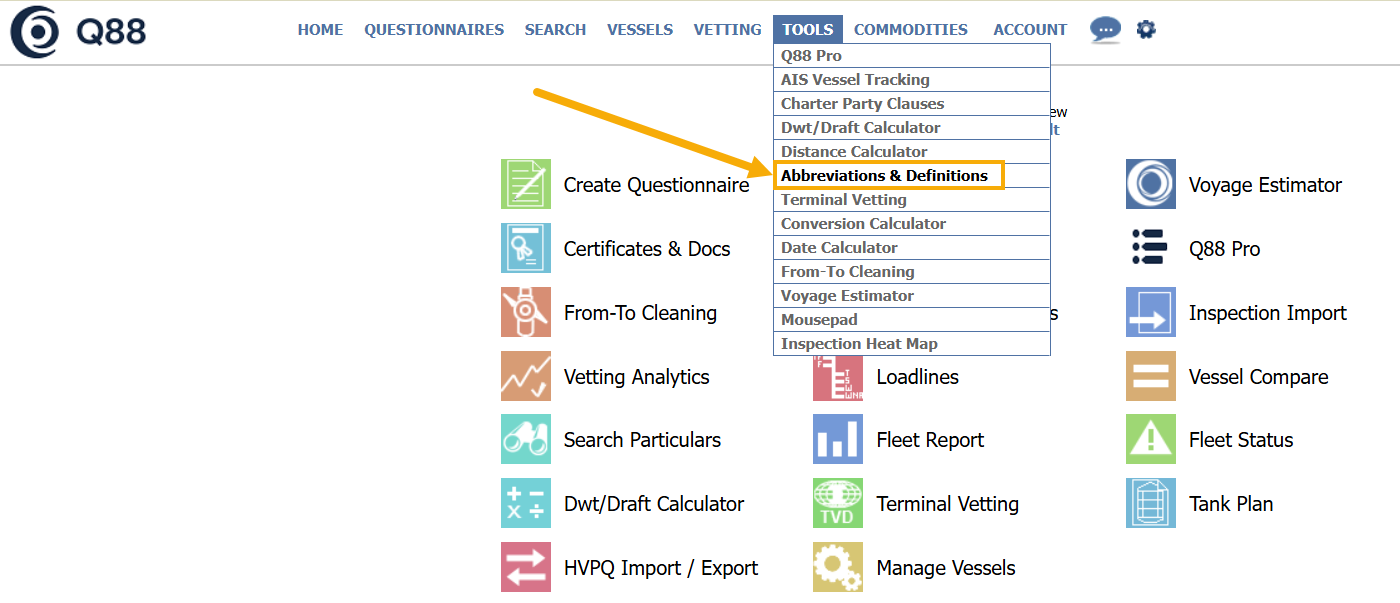Click the chat bubble icon in header
Image resolution: width=1400 pixels, height=603 pixels.
1105,30
